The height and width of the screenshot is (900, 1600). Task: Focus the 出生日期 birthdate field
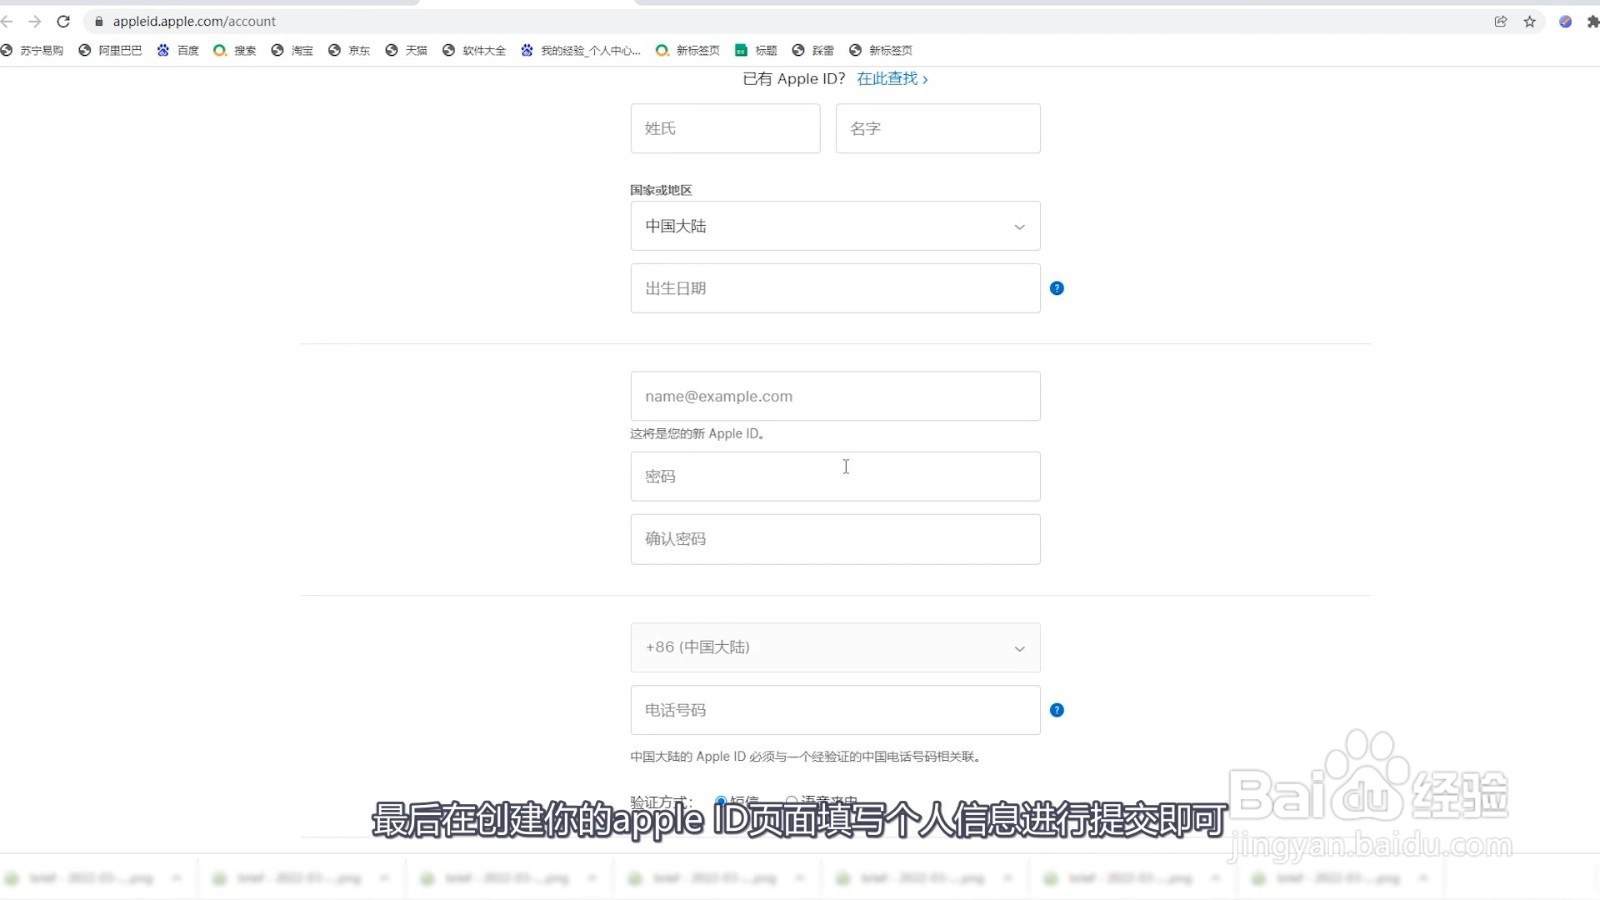835,288
